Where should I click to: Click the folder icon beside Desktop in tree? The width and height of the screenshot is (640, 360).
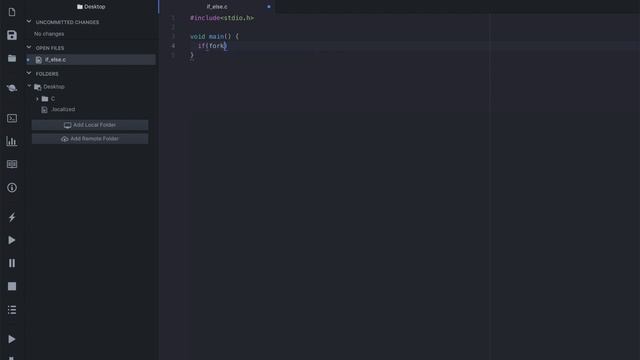click(x=38, y=87)
